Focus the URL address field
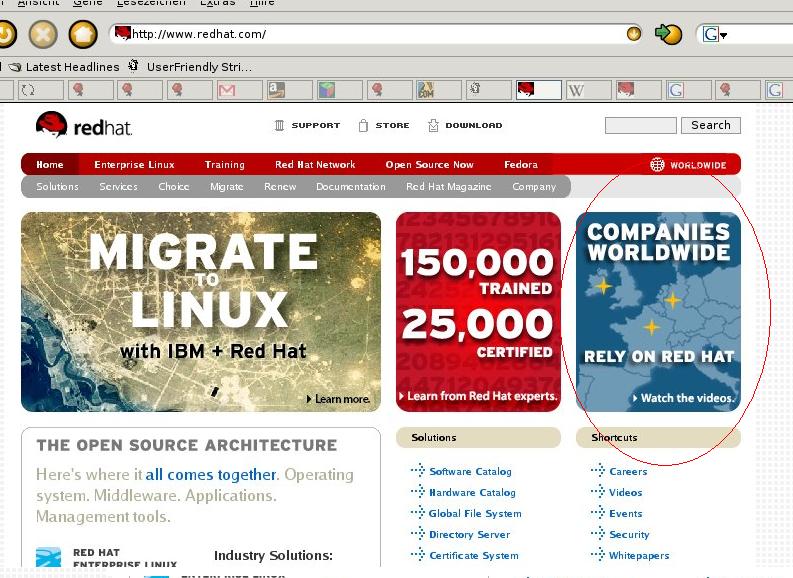 [376, 34]
